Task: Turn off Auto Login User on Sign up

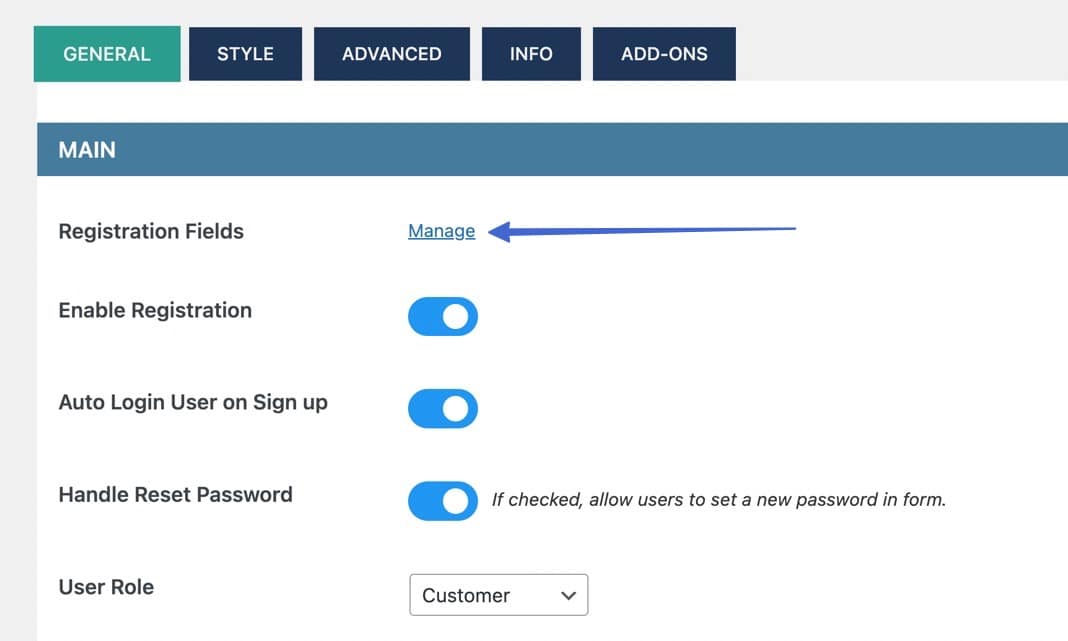Action: 442,408
